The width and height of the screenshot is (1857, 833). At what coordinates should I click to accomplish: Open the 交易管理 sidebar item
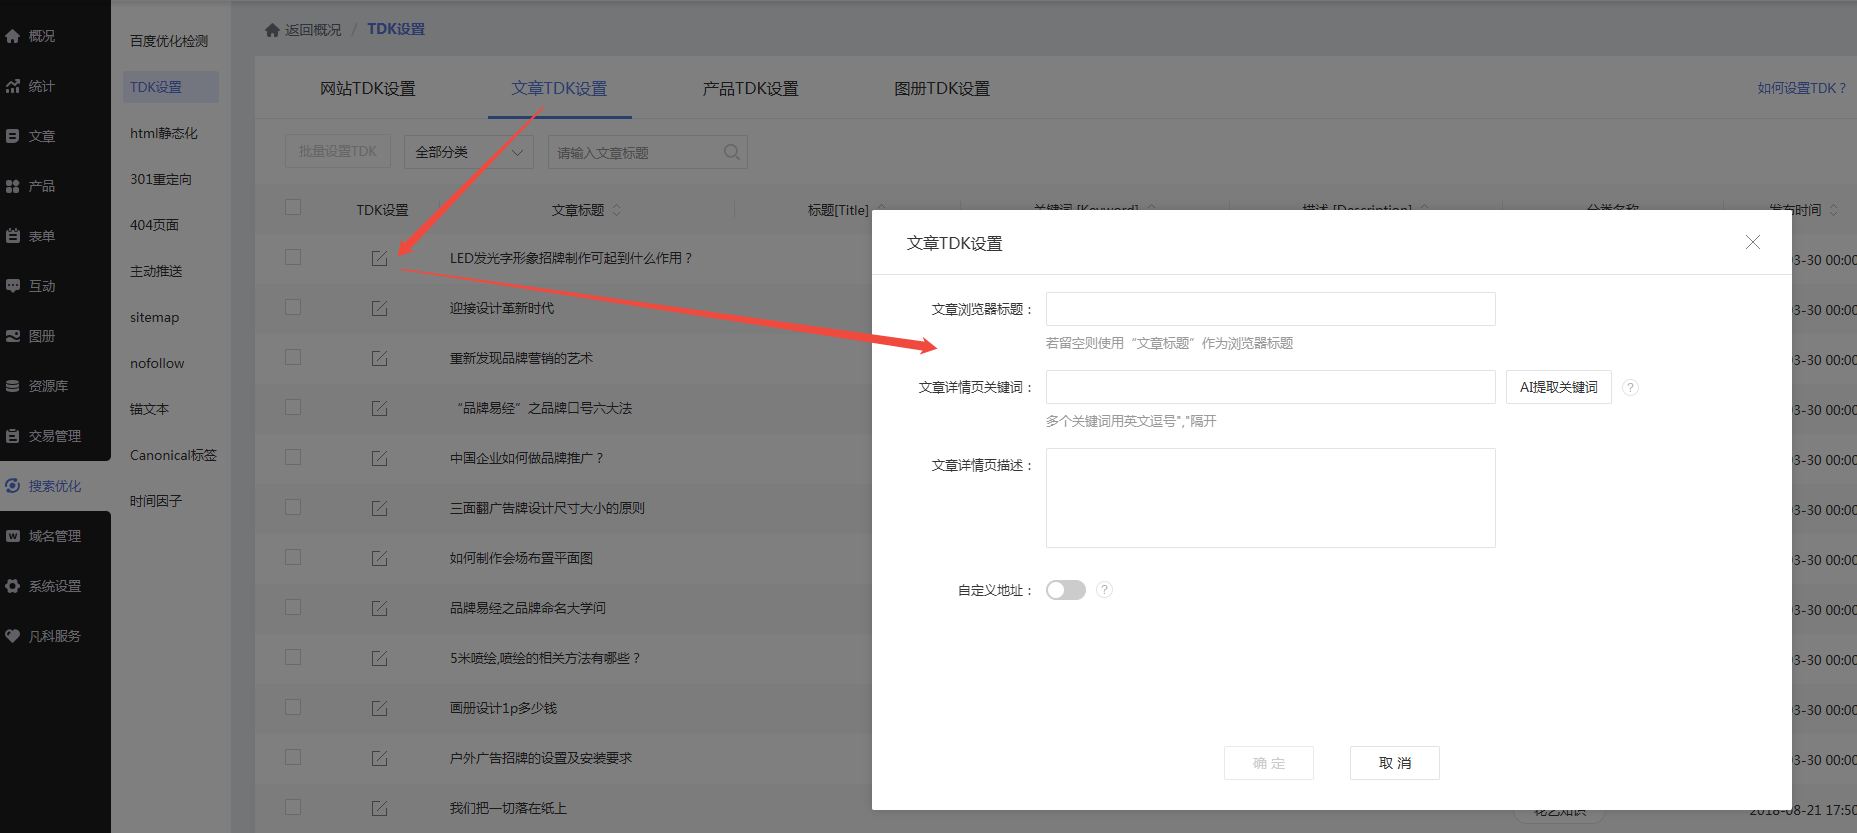55,436
